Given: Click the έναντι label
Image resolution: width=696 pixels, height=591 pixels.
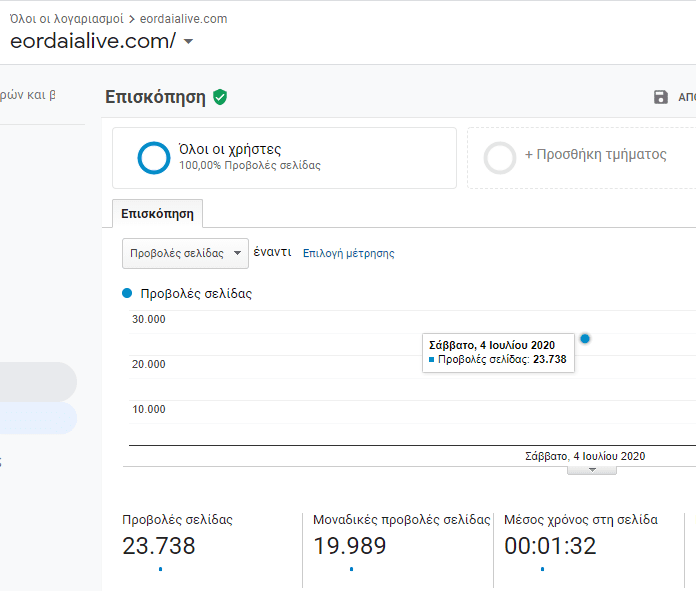Looking at the screenshot, I should coord(272,252).
